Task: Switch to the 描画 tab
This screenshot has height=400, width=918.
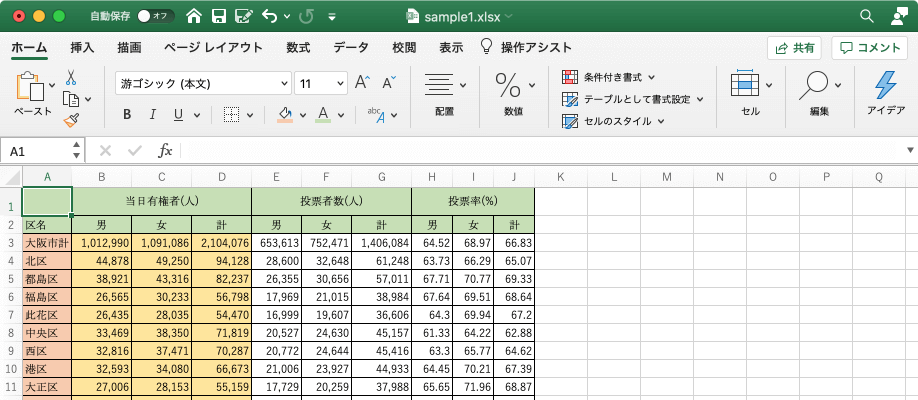Action: click(x=129, y=48)
